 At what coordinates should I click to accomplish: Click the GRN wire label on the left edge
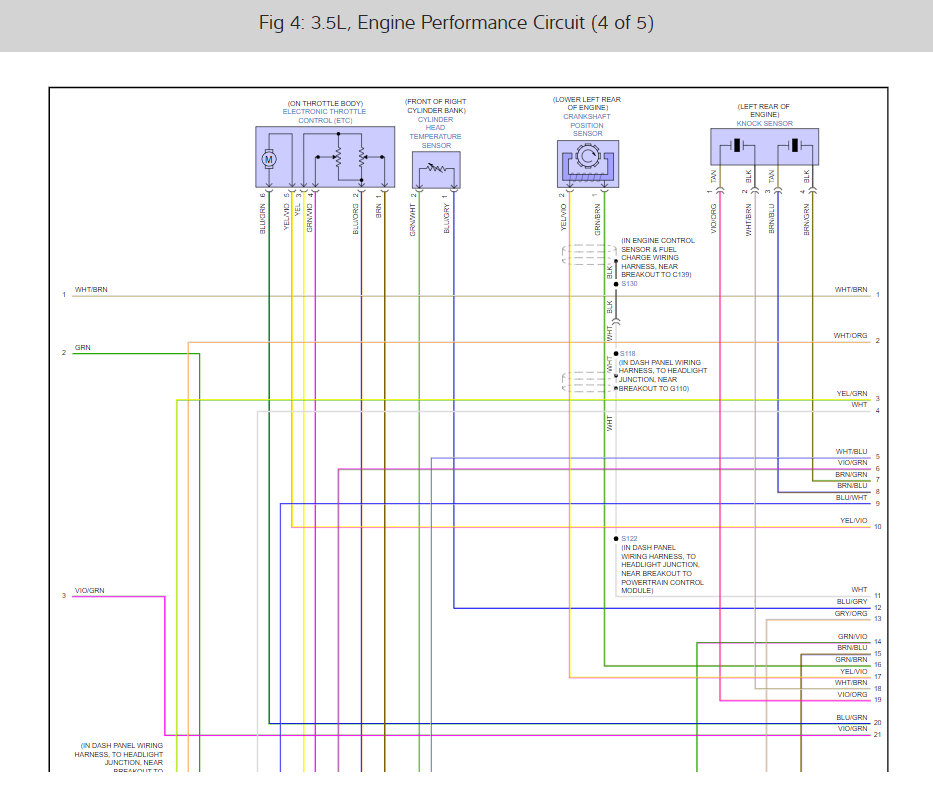point(83,347)
